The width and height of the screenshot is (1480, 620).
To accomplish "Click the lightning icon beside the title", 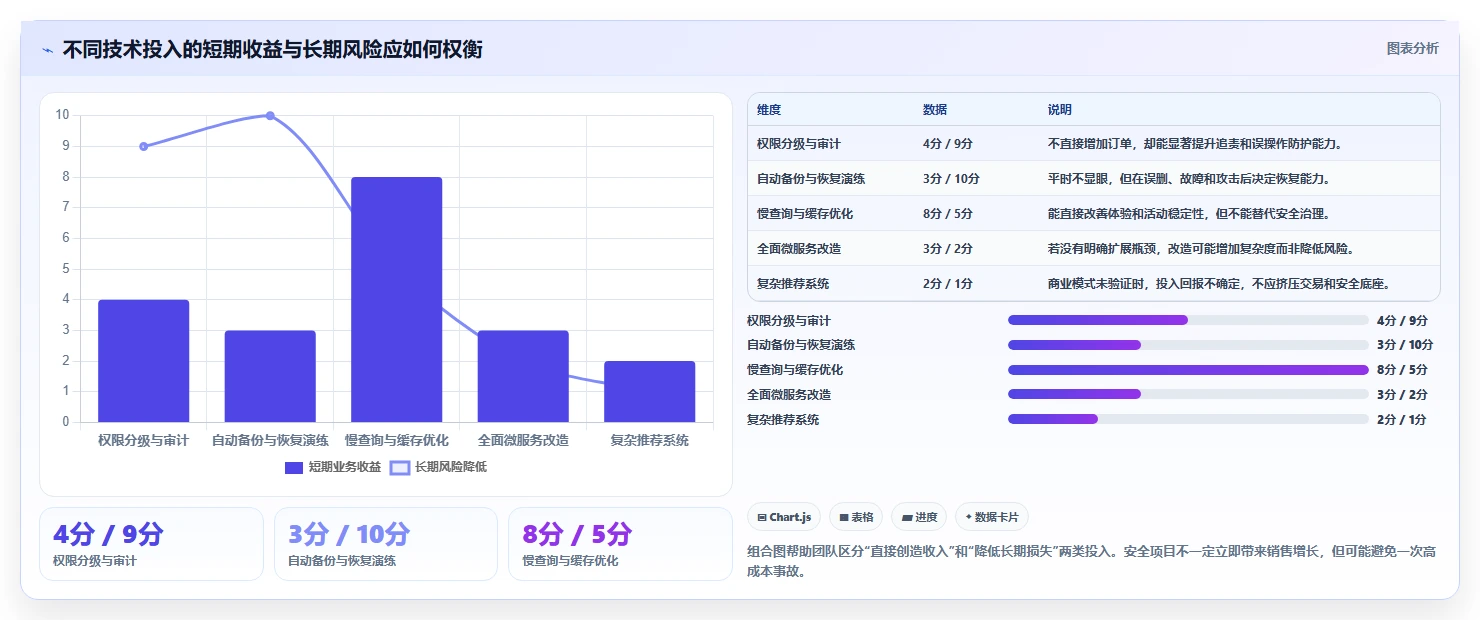I will pyautogui.click(x=47, y=50).
